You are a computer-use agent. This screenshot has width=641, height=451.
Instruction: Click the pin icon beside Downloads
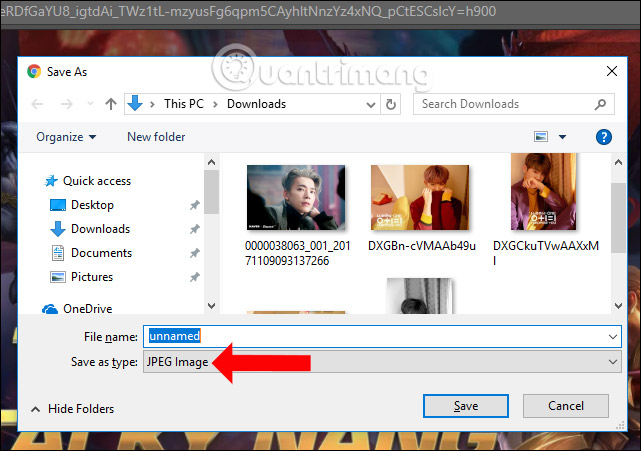pos(195,229)
